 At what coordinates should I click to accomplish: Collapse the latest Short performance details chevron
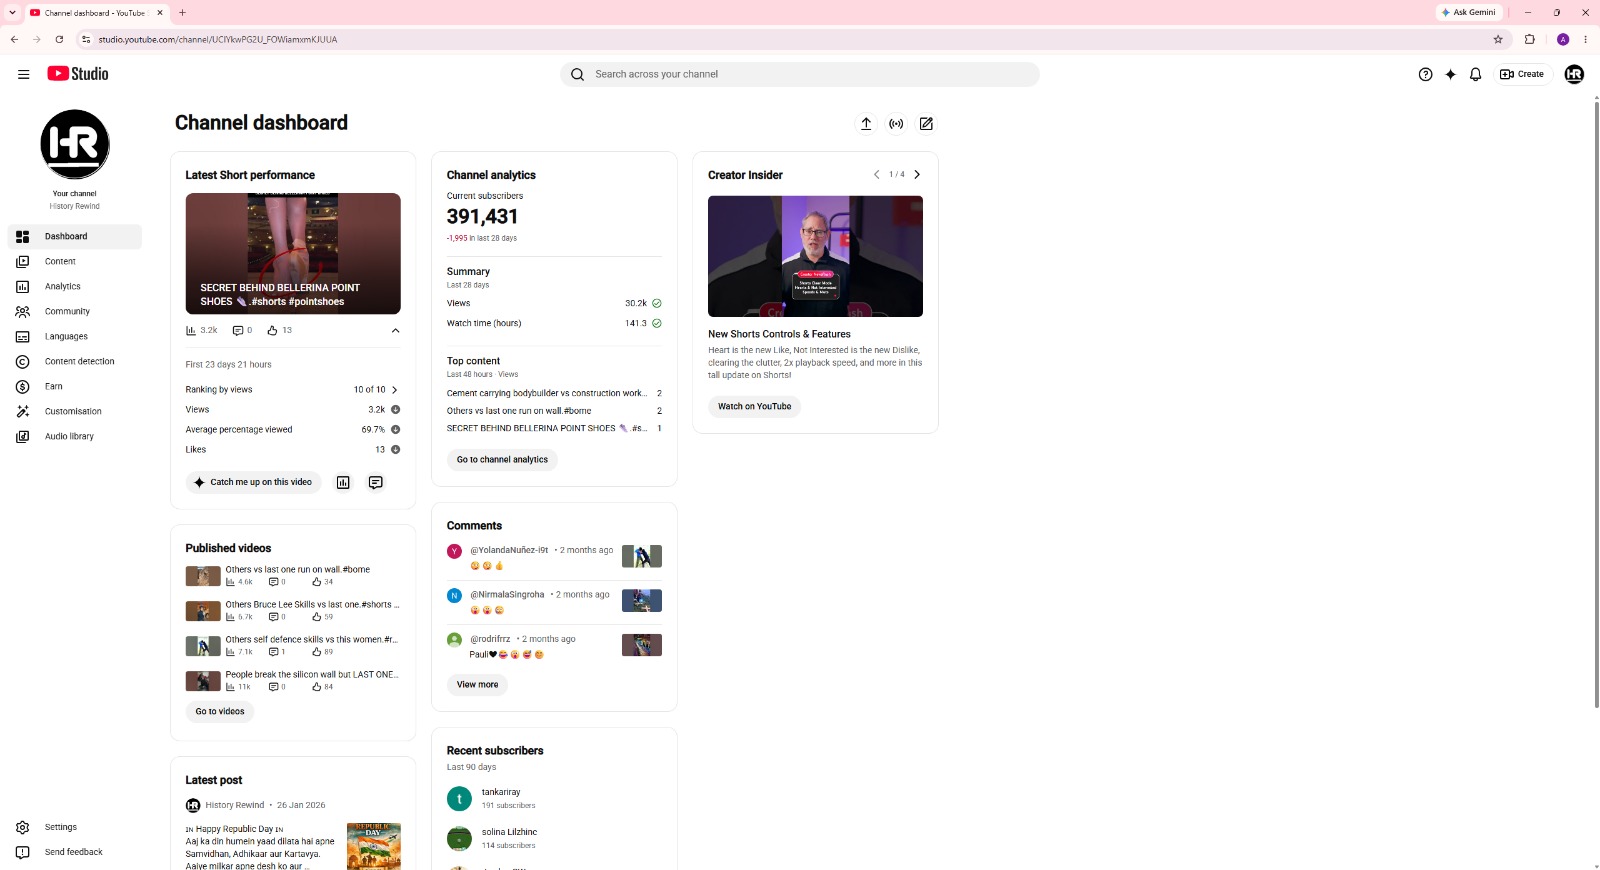pos(395,330)
